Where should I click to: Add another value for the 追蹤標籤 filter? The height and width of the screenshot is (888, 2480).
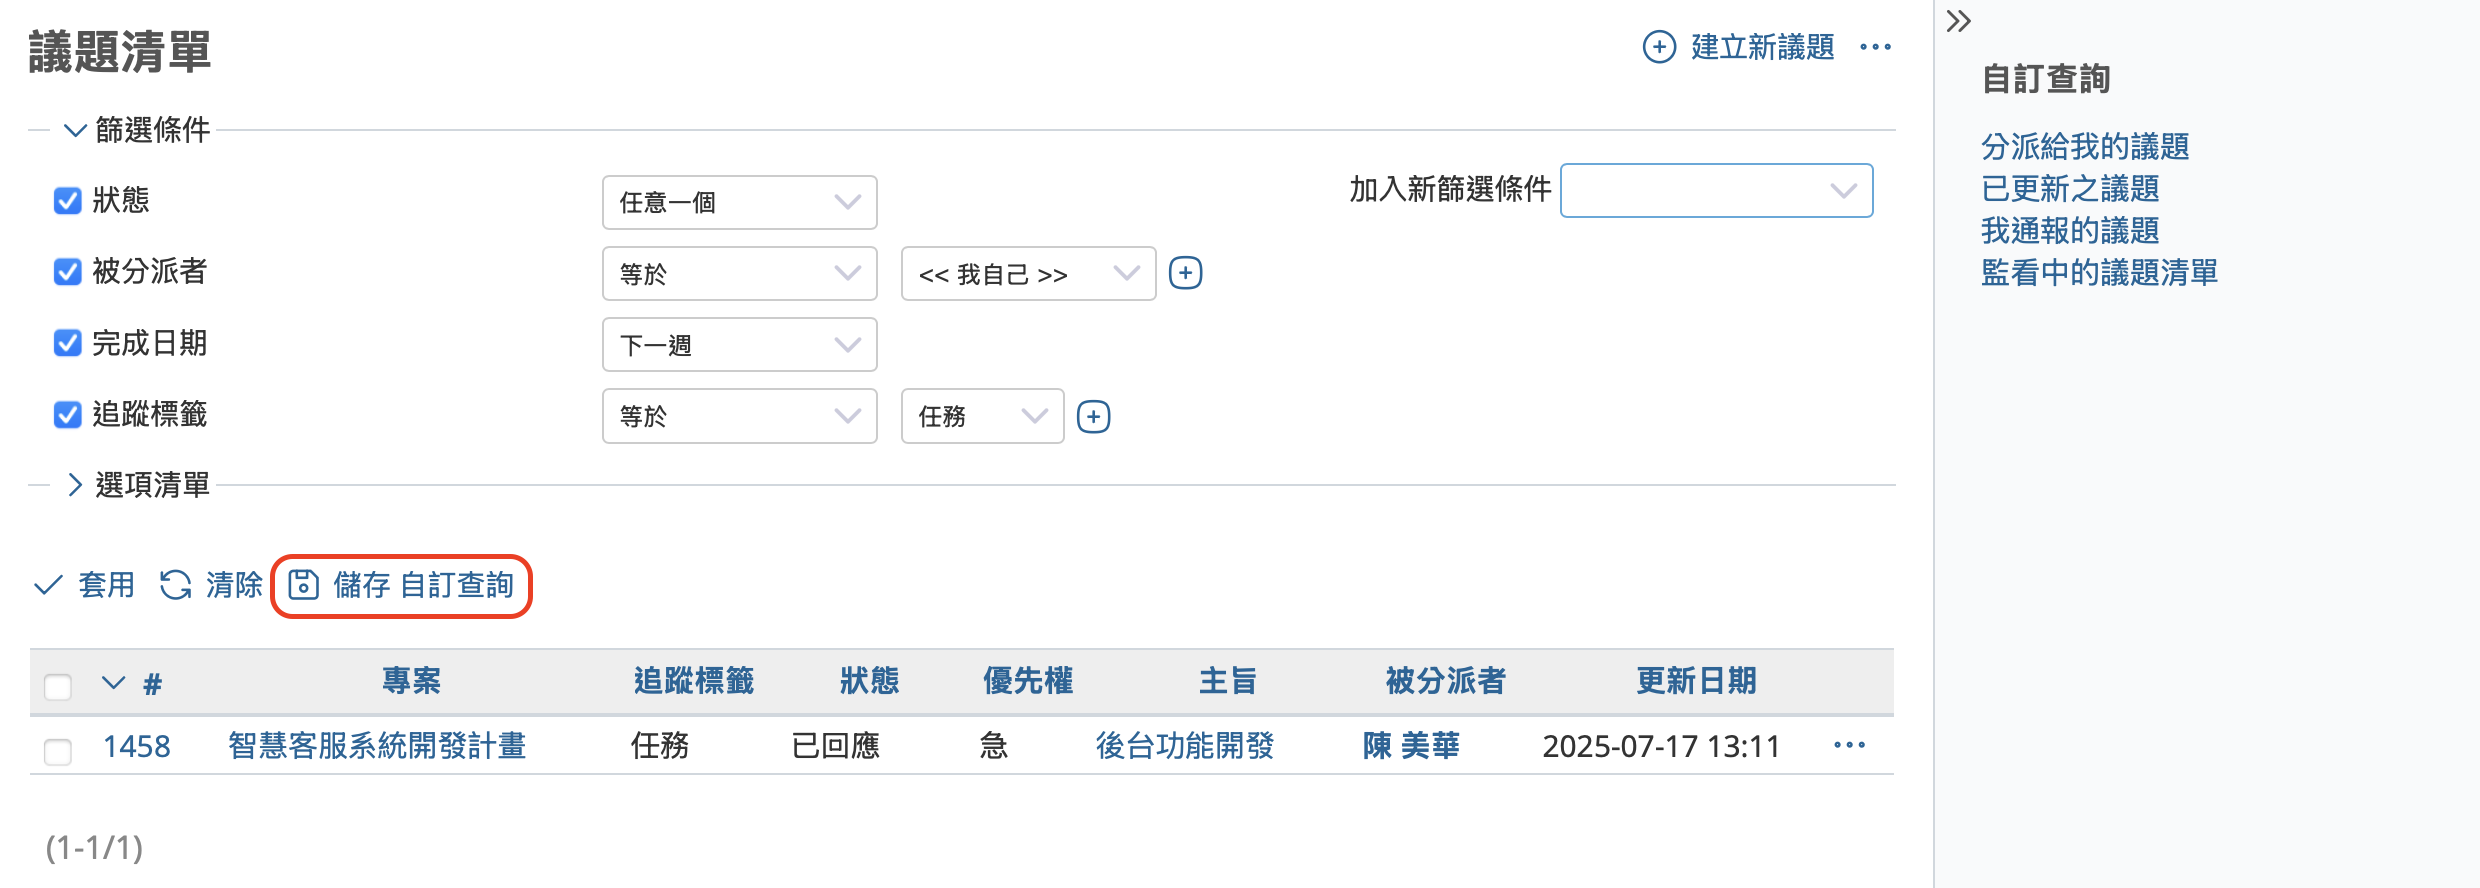(1093, 416)
